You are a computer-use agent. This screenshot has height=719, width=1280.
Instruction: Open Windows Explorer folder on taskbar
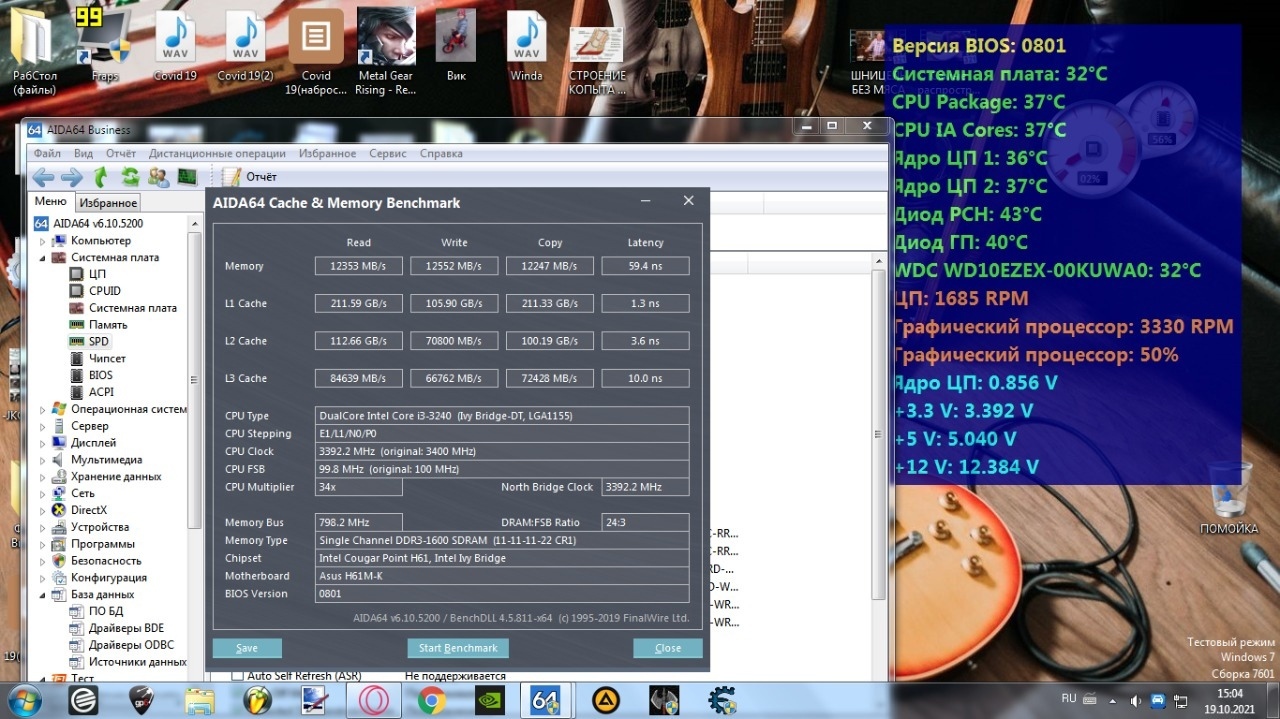pyautogui.click(x=200, y=700)
